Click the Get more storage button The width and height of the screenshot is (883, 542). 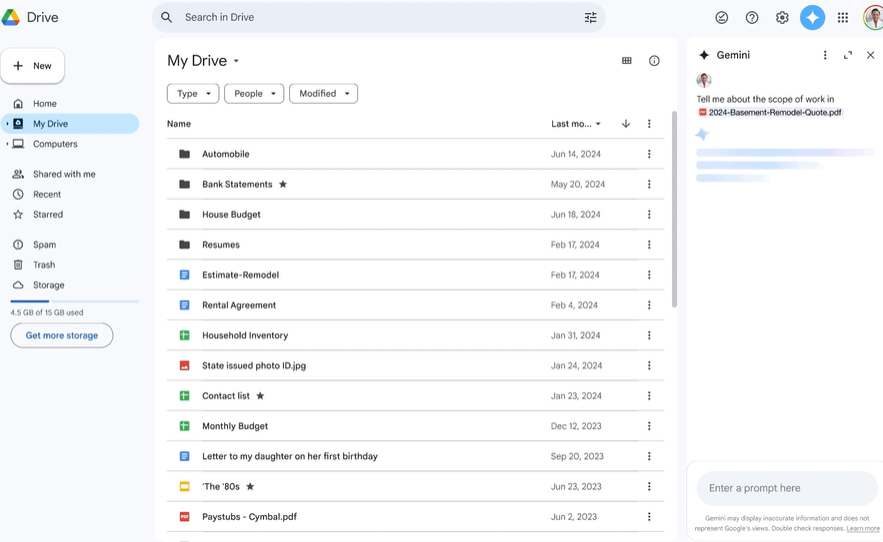(62, 335)
